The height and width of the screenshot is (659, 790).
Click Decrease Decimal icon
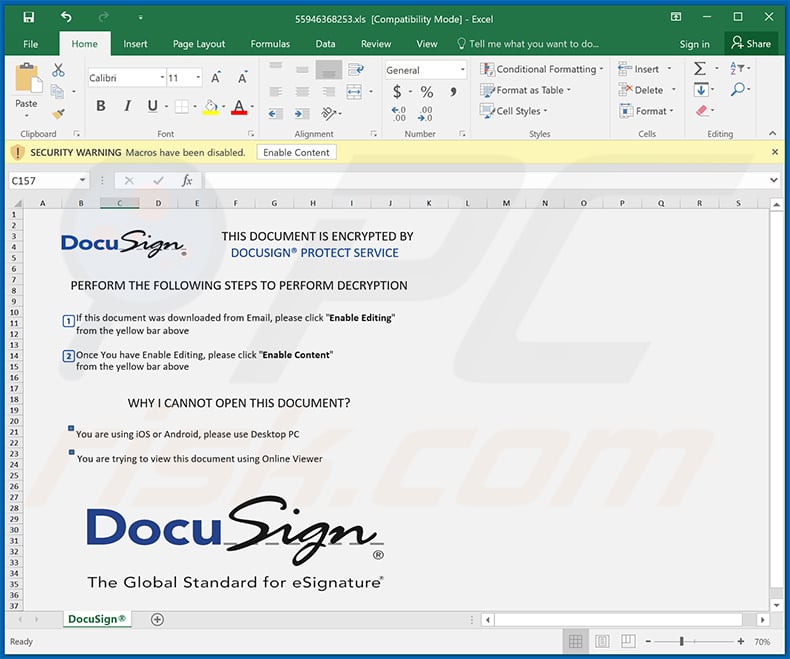point(425,114)
